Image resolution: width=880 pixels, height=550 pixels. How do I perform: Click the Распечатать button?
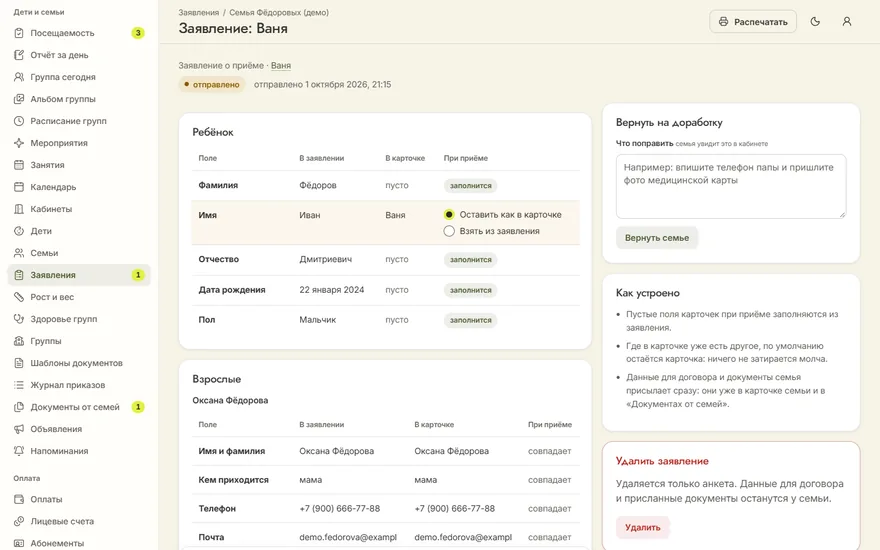coord(753,21)
